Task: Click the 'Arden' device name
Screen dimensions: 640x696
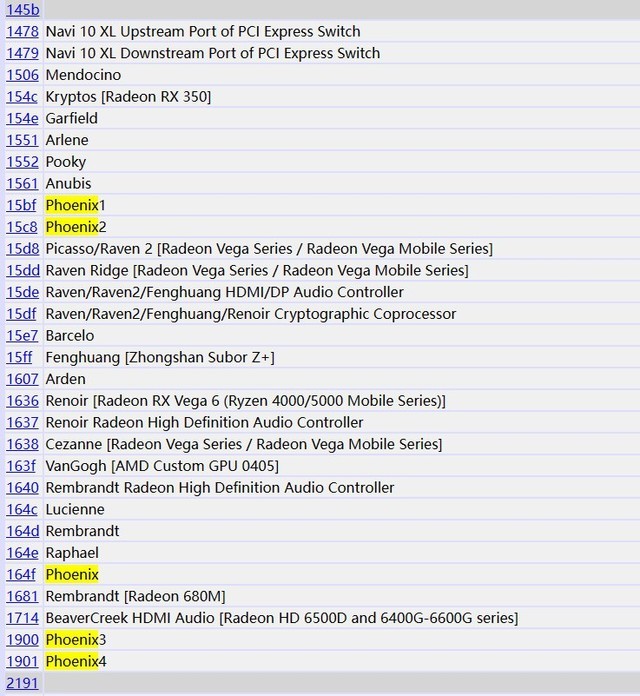Action: (x=66, y=380)
